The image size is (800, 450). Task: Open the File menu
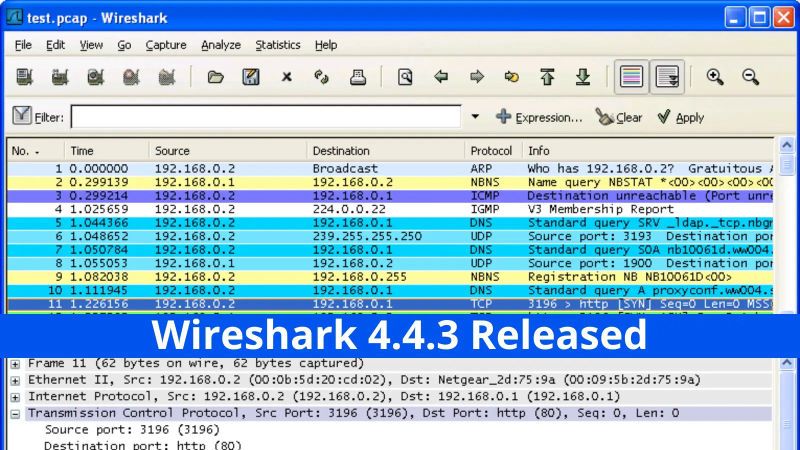pyautogui.click(x=23, y=45)
